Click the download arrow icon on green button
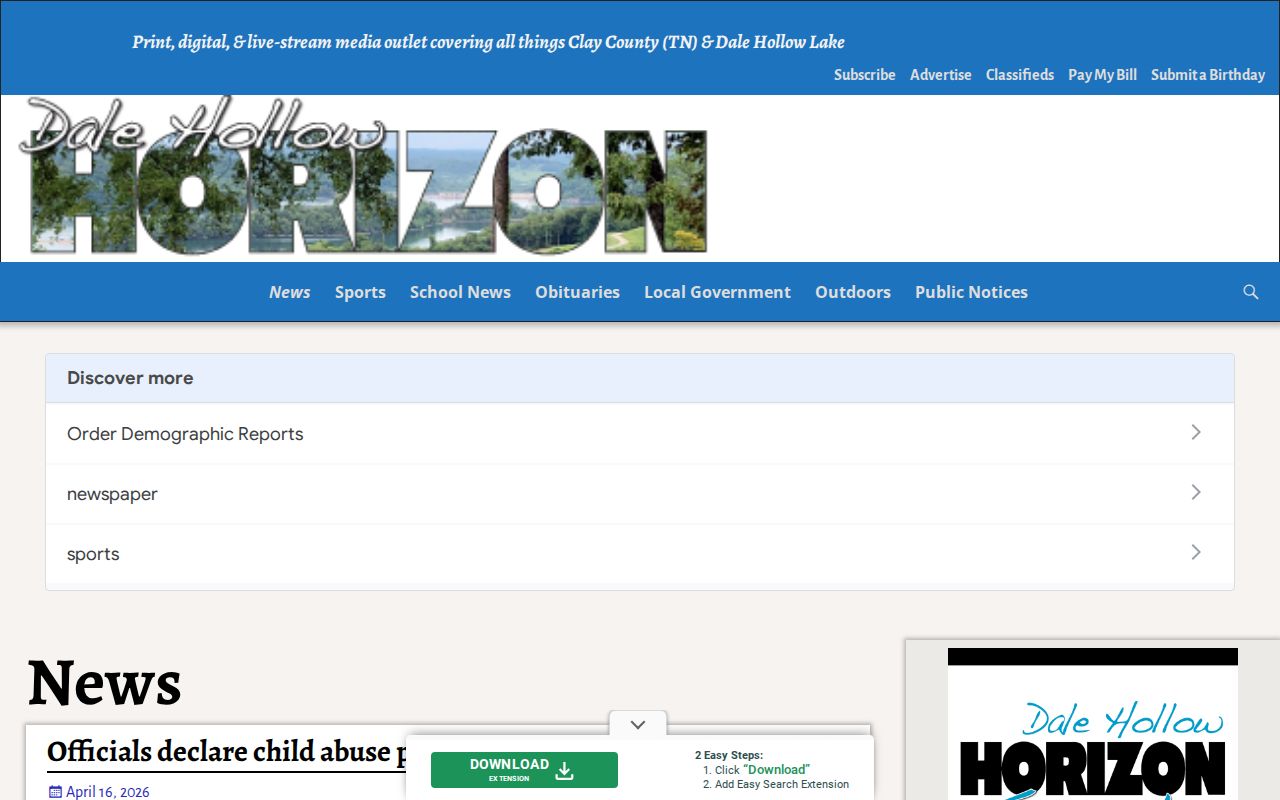 565,770
